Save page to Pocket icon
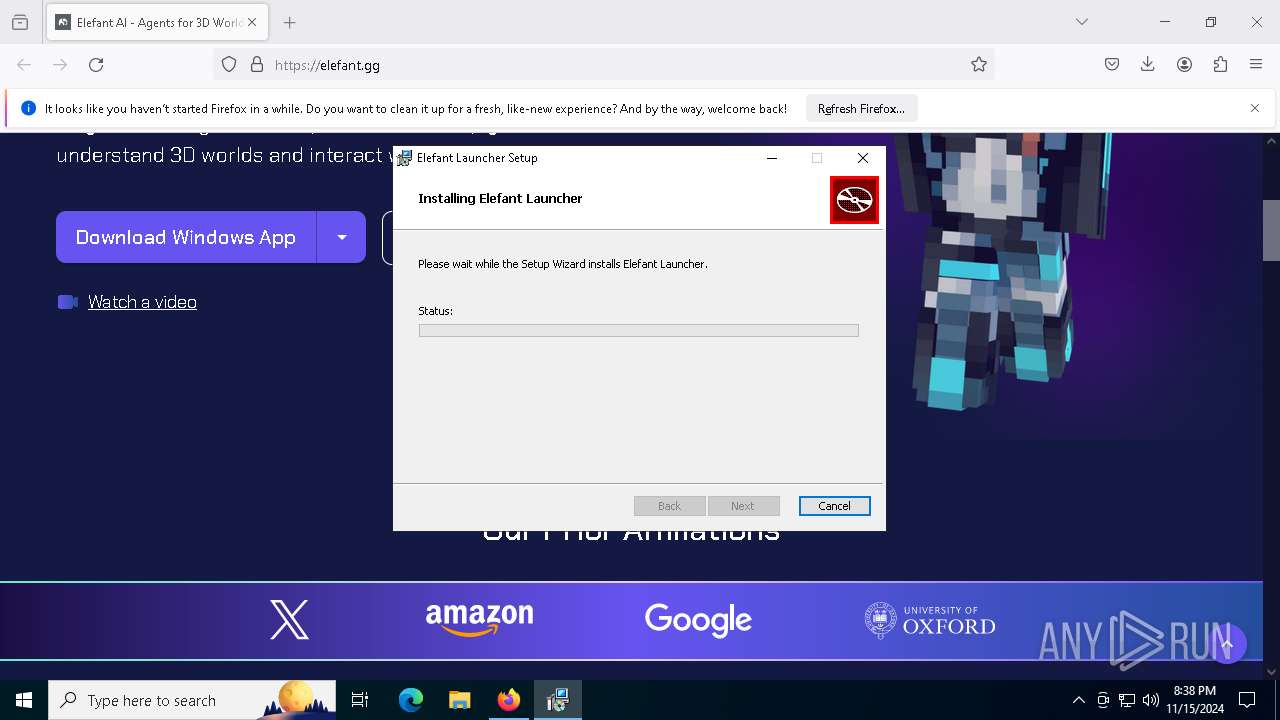 (x=1112, y=65)
